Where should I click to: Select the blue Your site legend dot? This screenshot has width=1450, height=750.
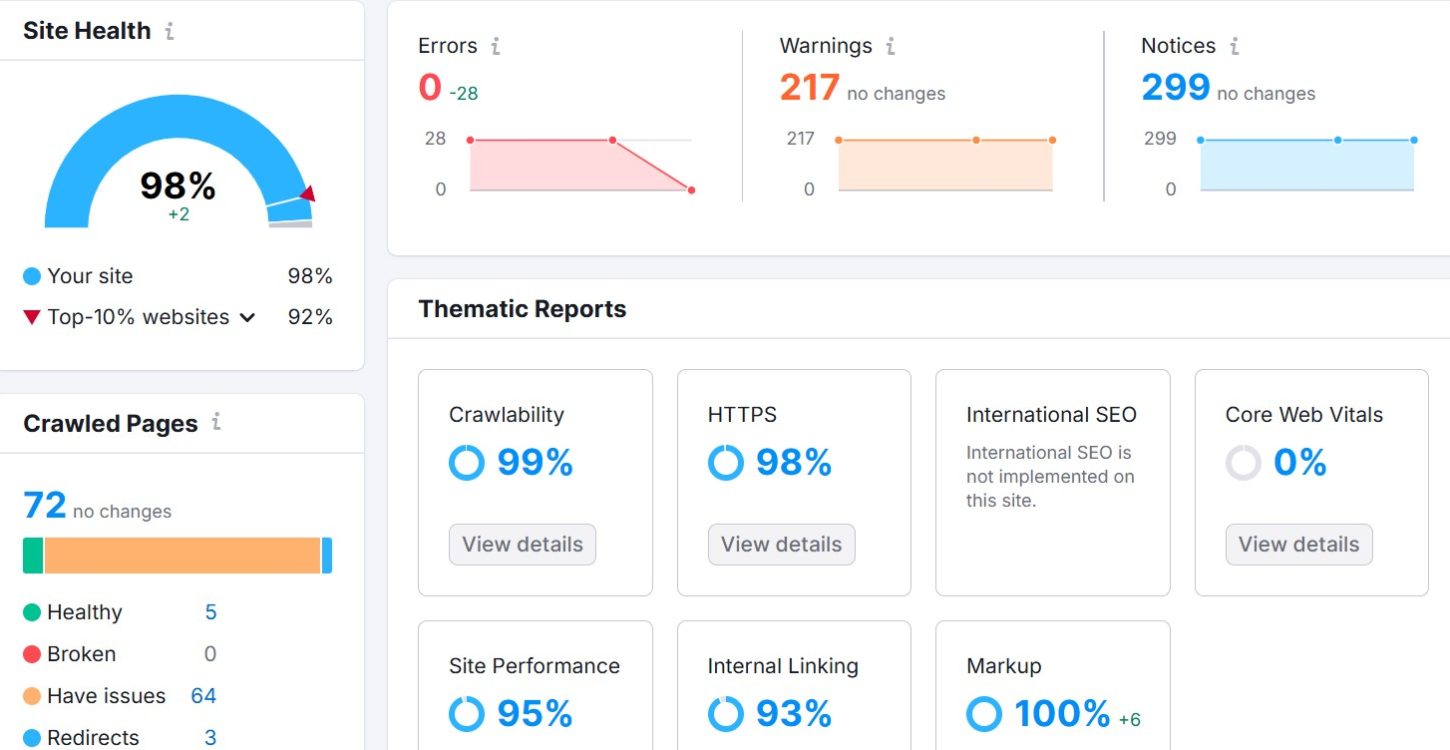32,276
